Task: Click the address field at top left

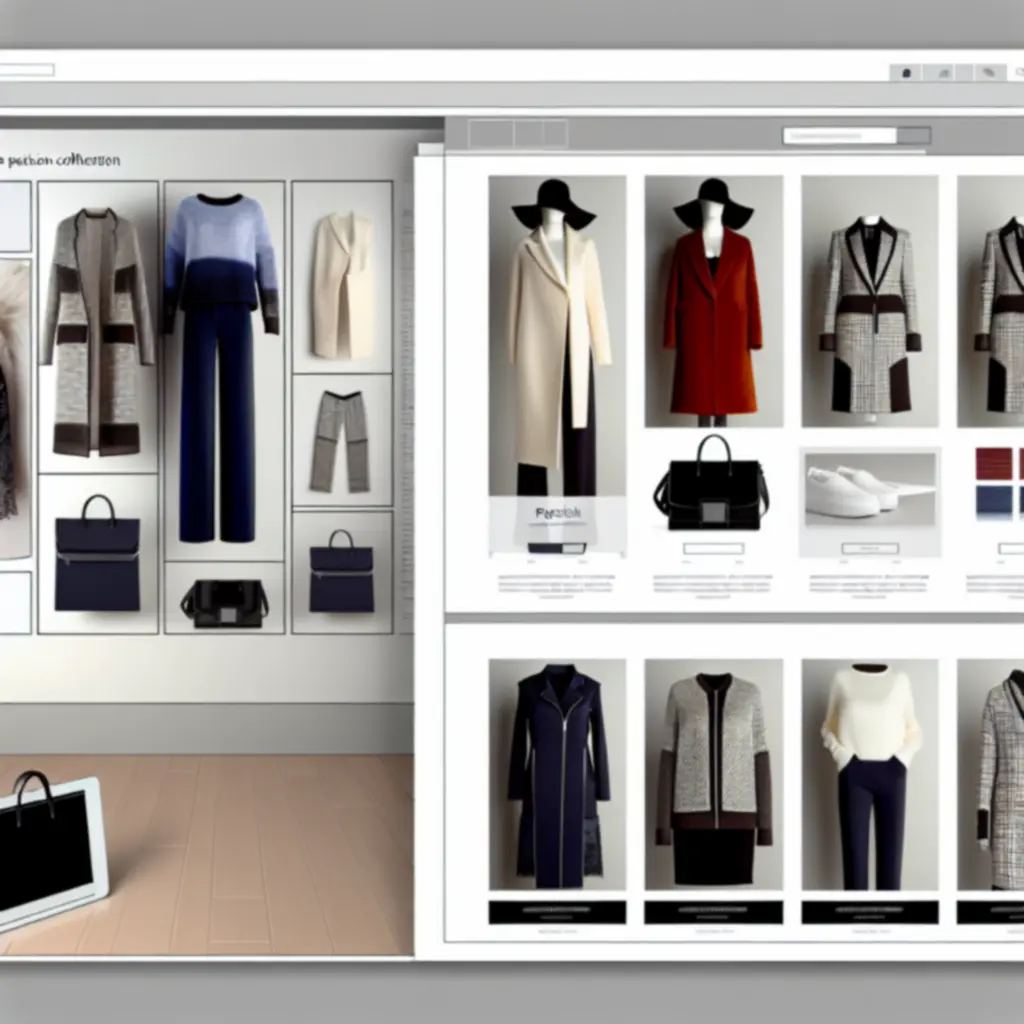Action: 25,70
